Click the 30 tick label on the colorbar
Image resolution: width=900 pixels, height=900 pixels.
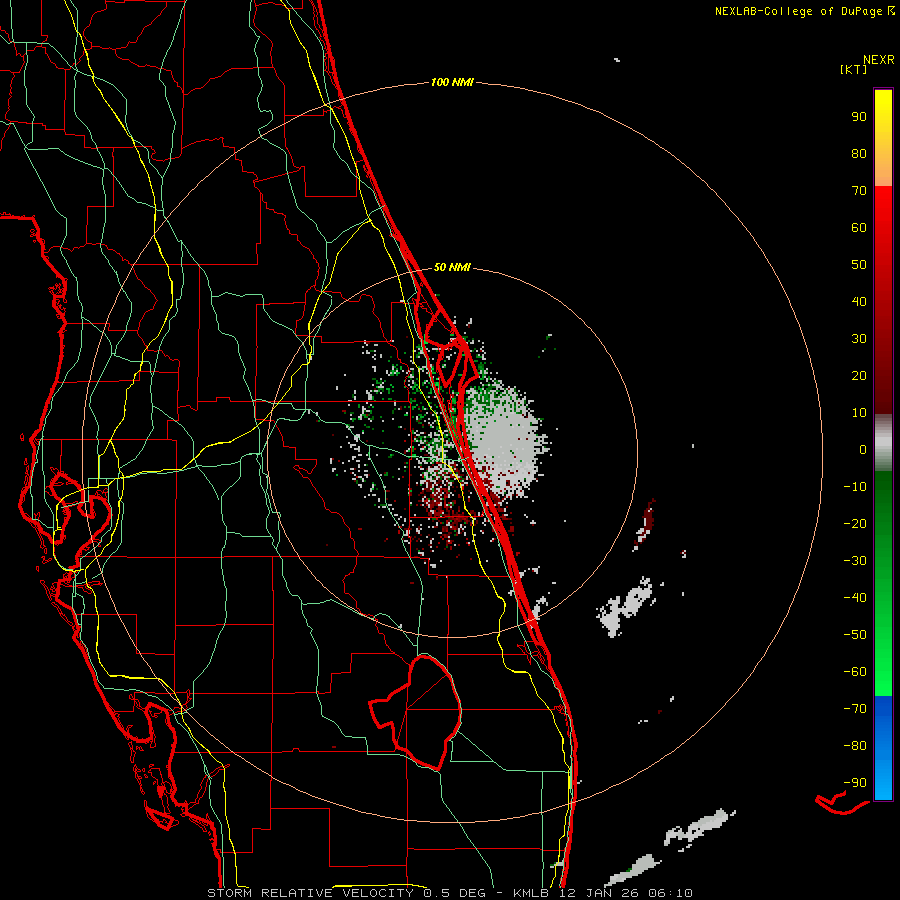click(x=859, y=339)
